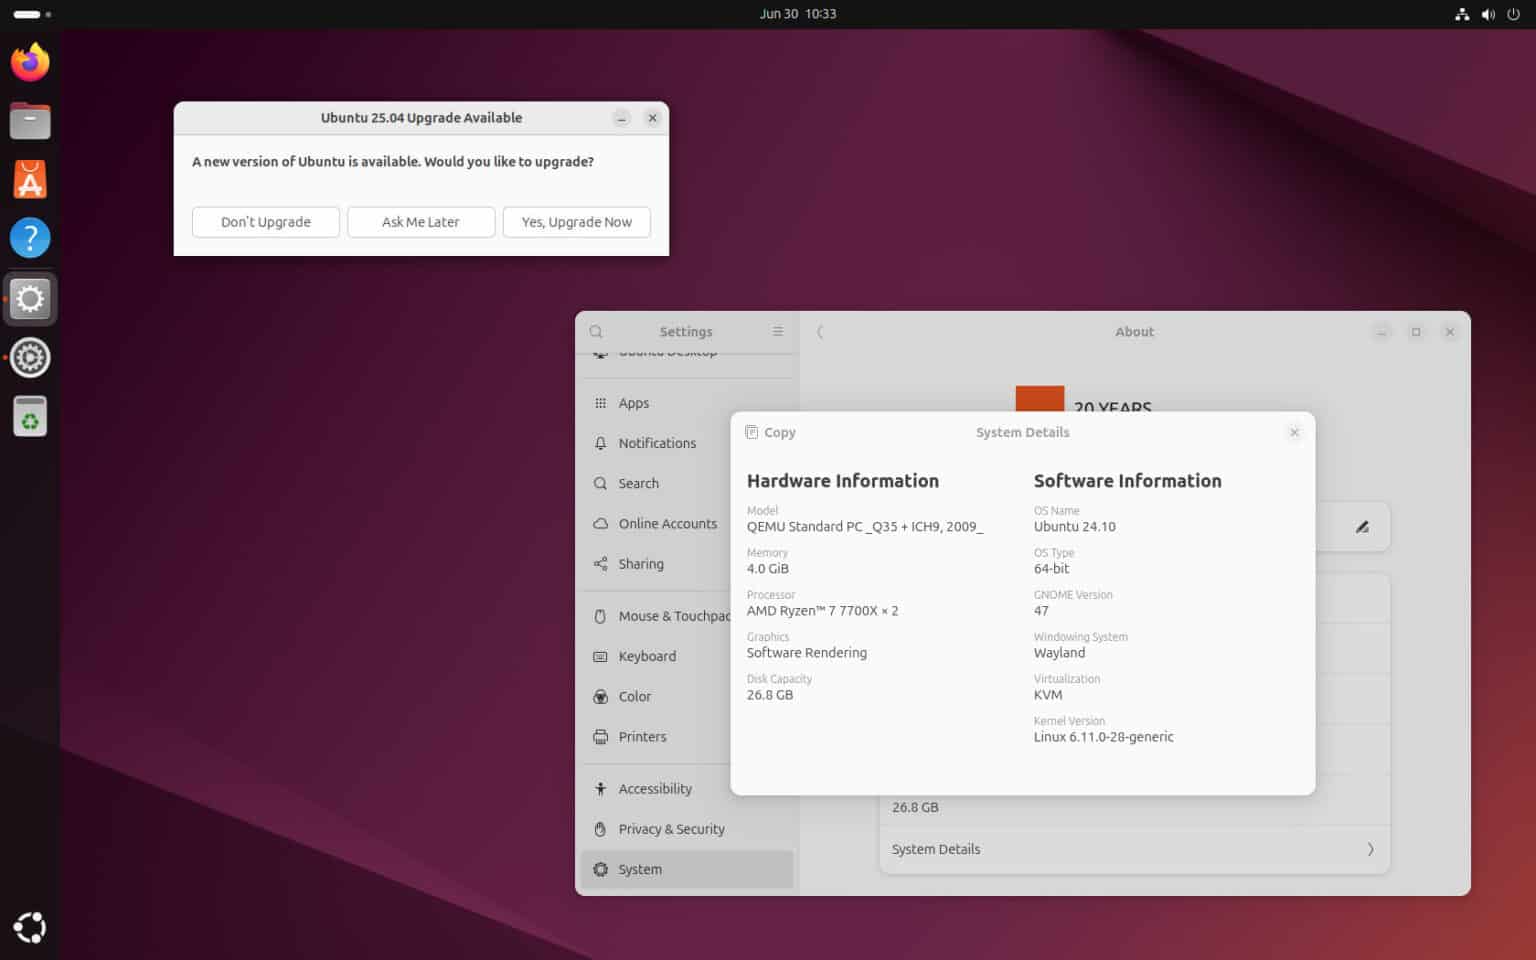Open the Settings hamburger menu

pos(777,331)
